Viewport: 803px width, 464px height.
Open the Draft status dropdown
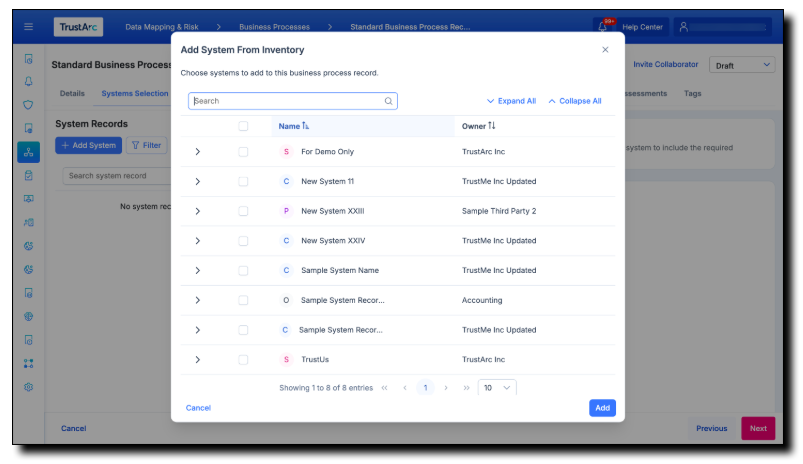(x=742, y=65)
